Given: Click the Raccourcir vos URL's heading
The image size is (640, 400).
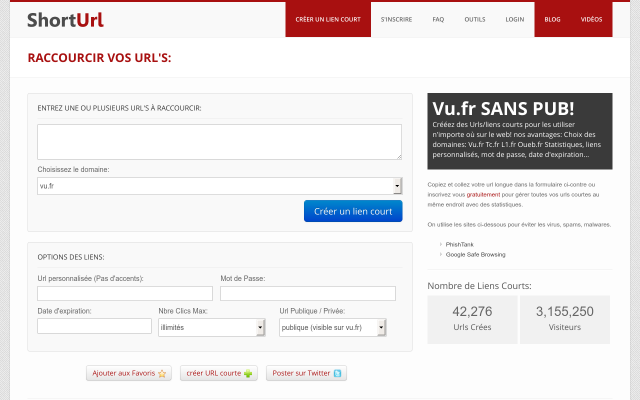Looking at the screenshot, I should tap(99, 58).
